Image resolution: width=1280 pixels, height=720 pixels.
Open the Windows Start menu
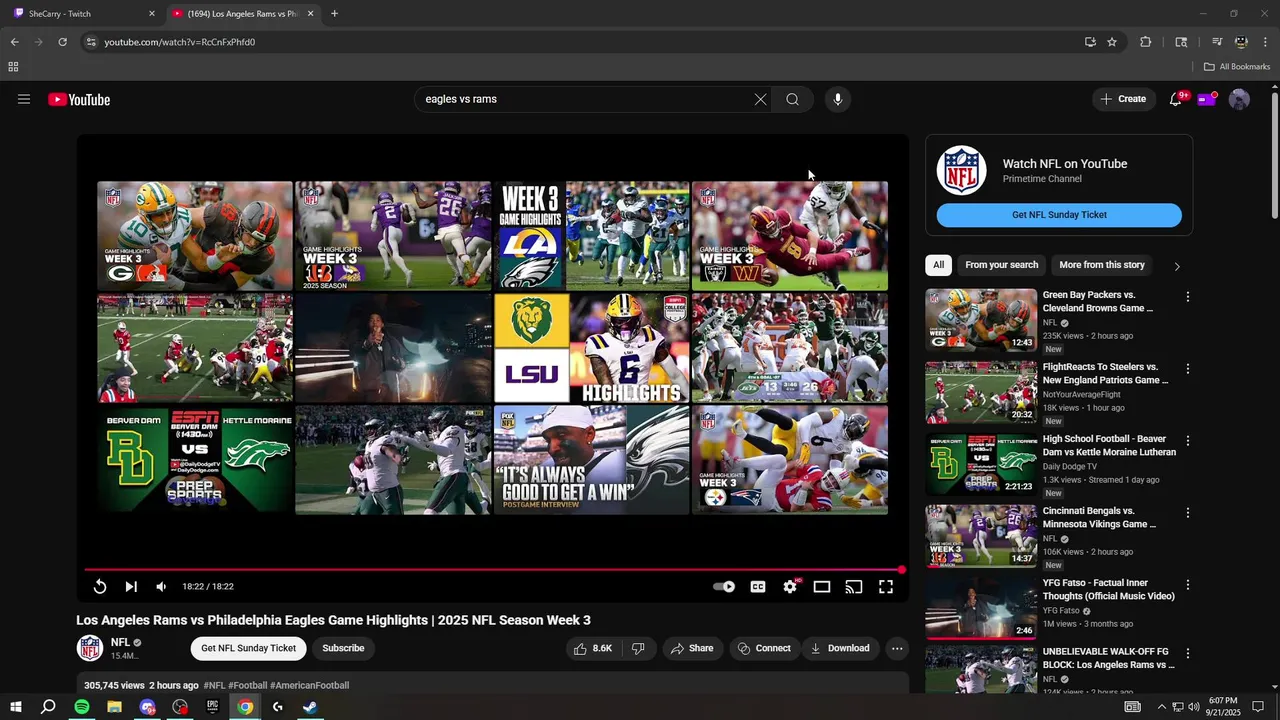16,707
